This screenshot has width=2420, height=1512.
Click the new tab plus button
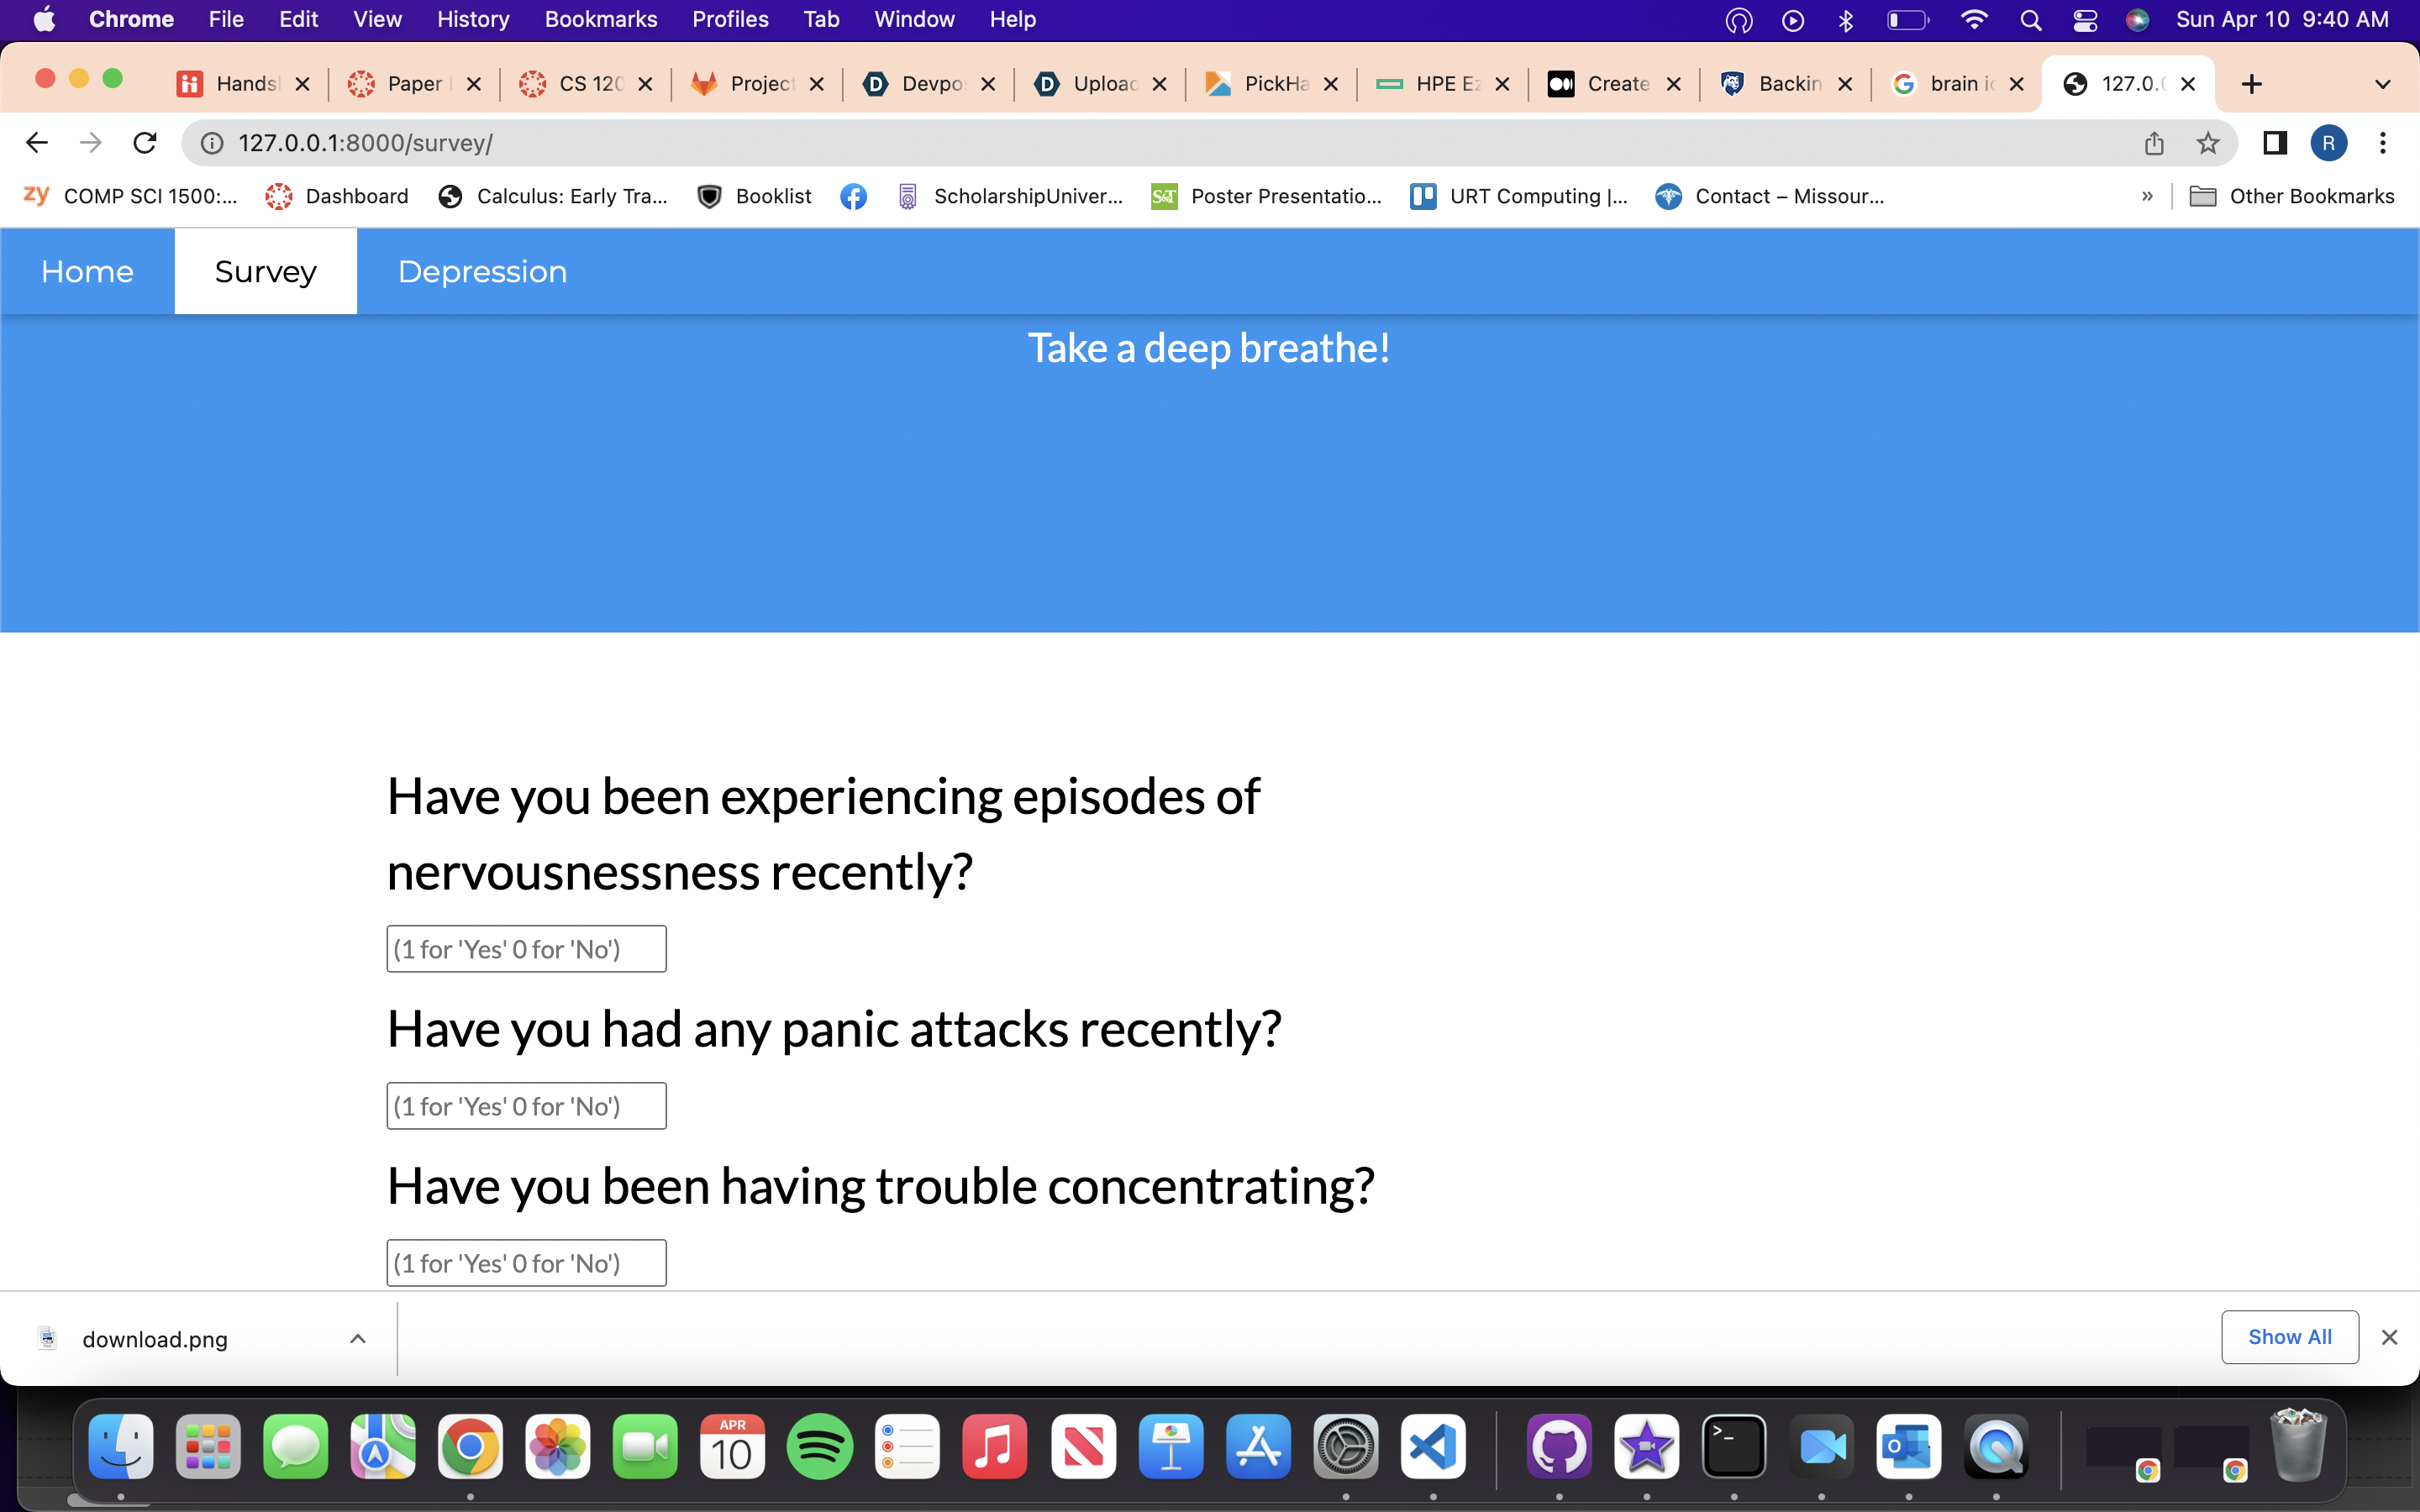pos(2251,84)
